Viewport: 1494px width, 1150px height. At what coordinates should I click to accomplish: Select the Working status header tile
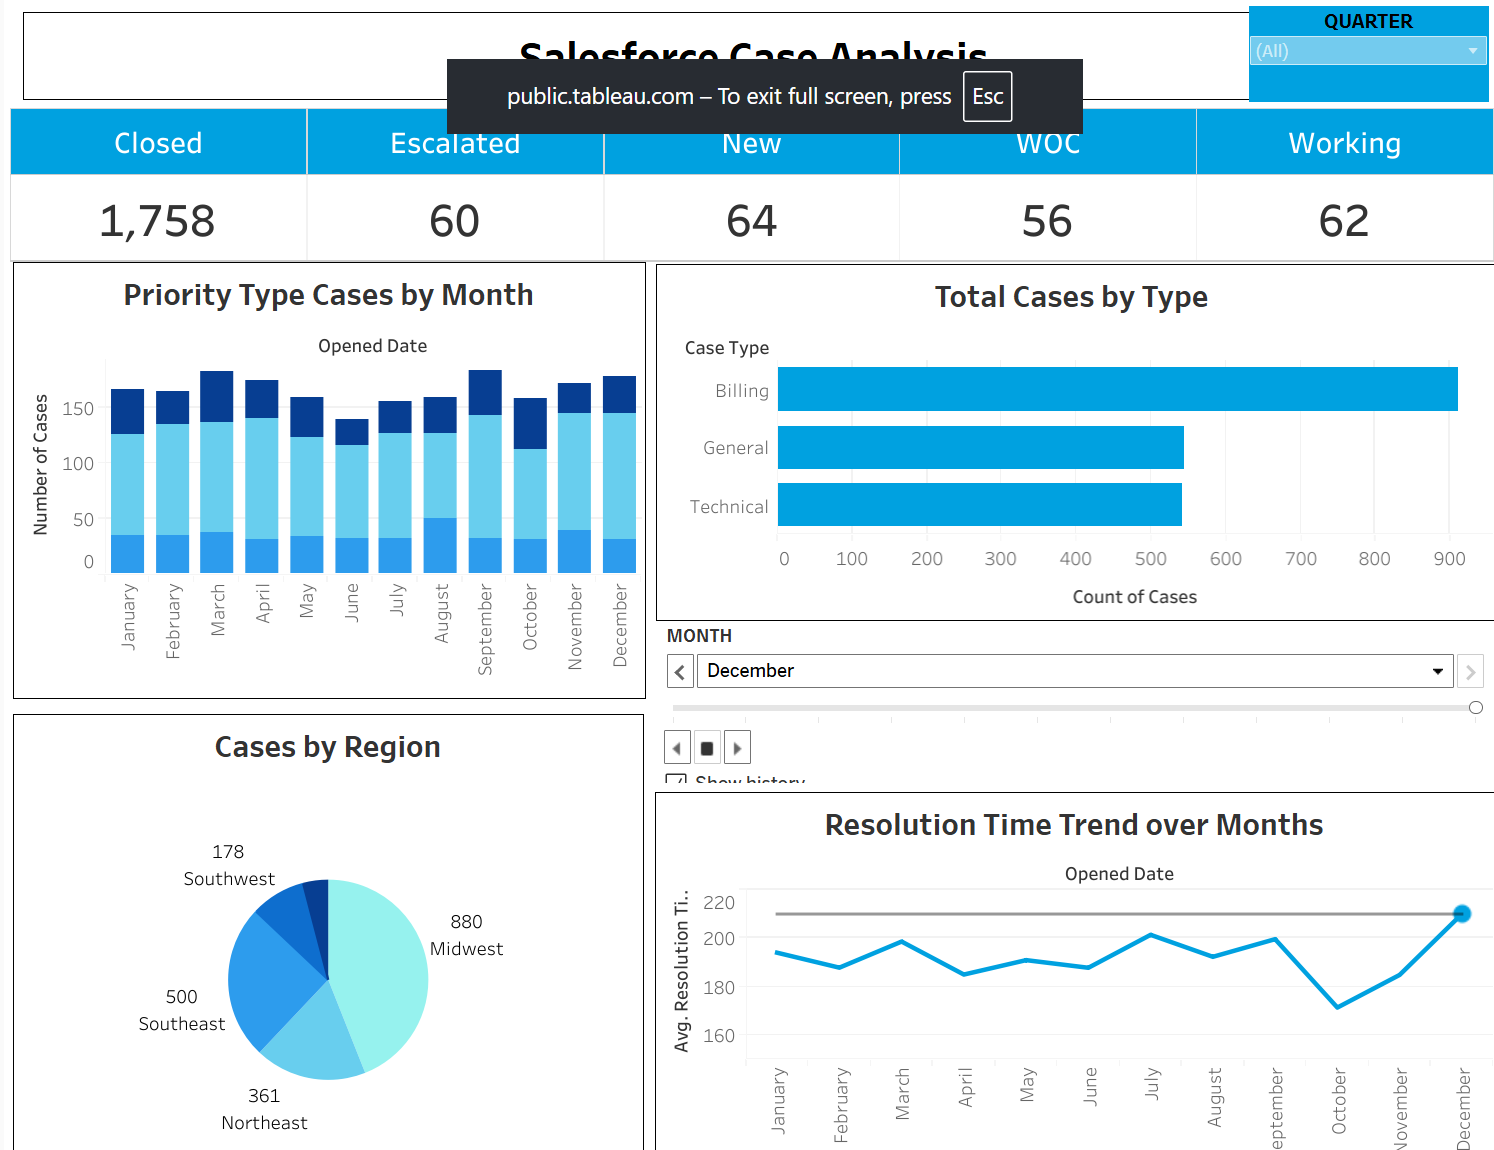click(1343, 143)
